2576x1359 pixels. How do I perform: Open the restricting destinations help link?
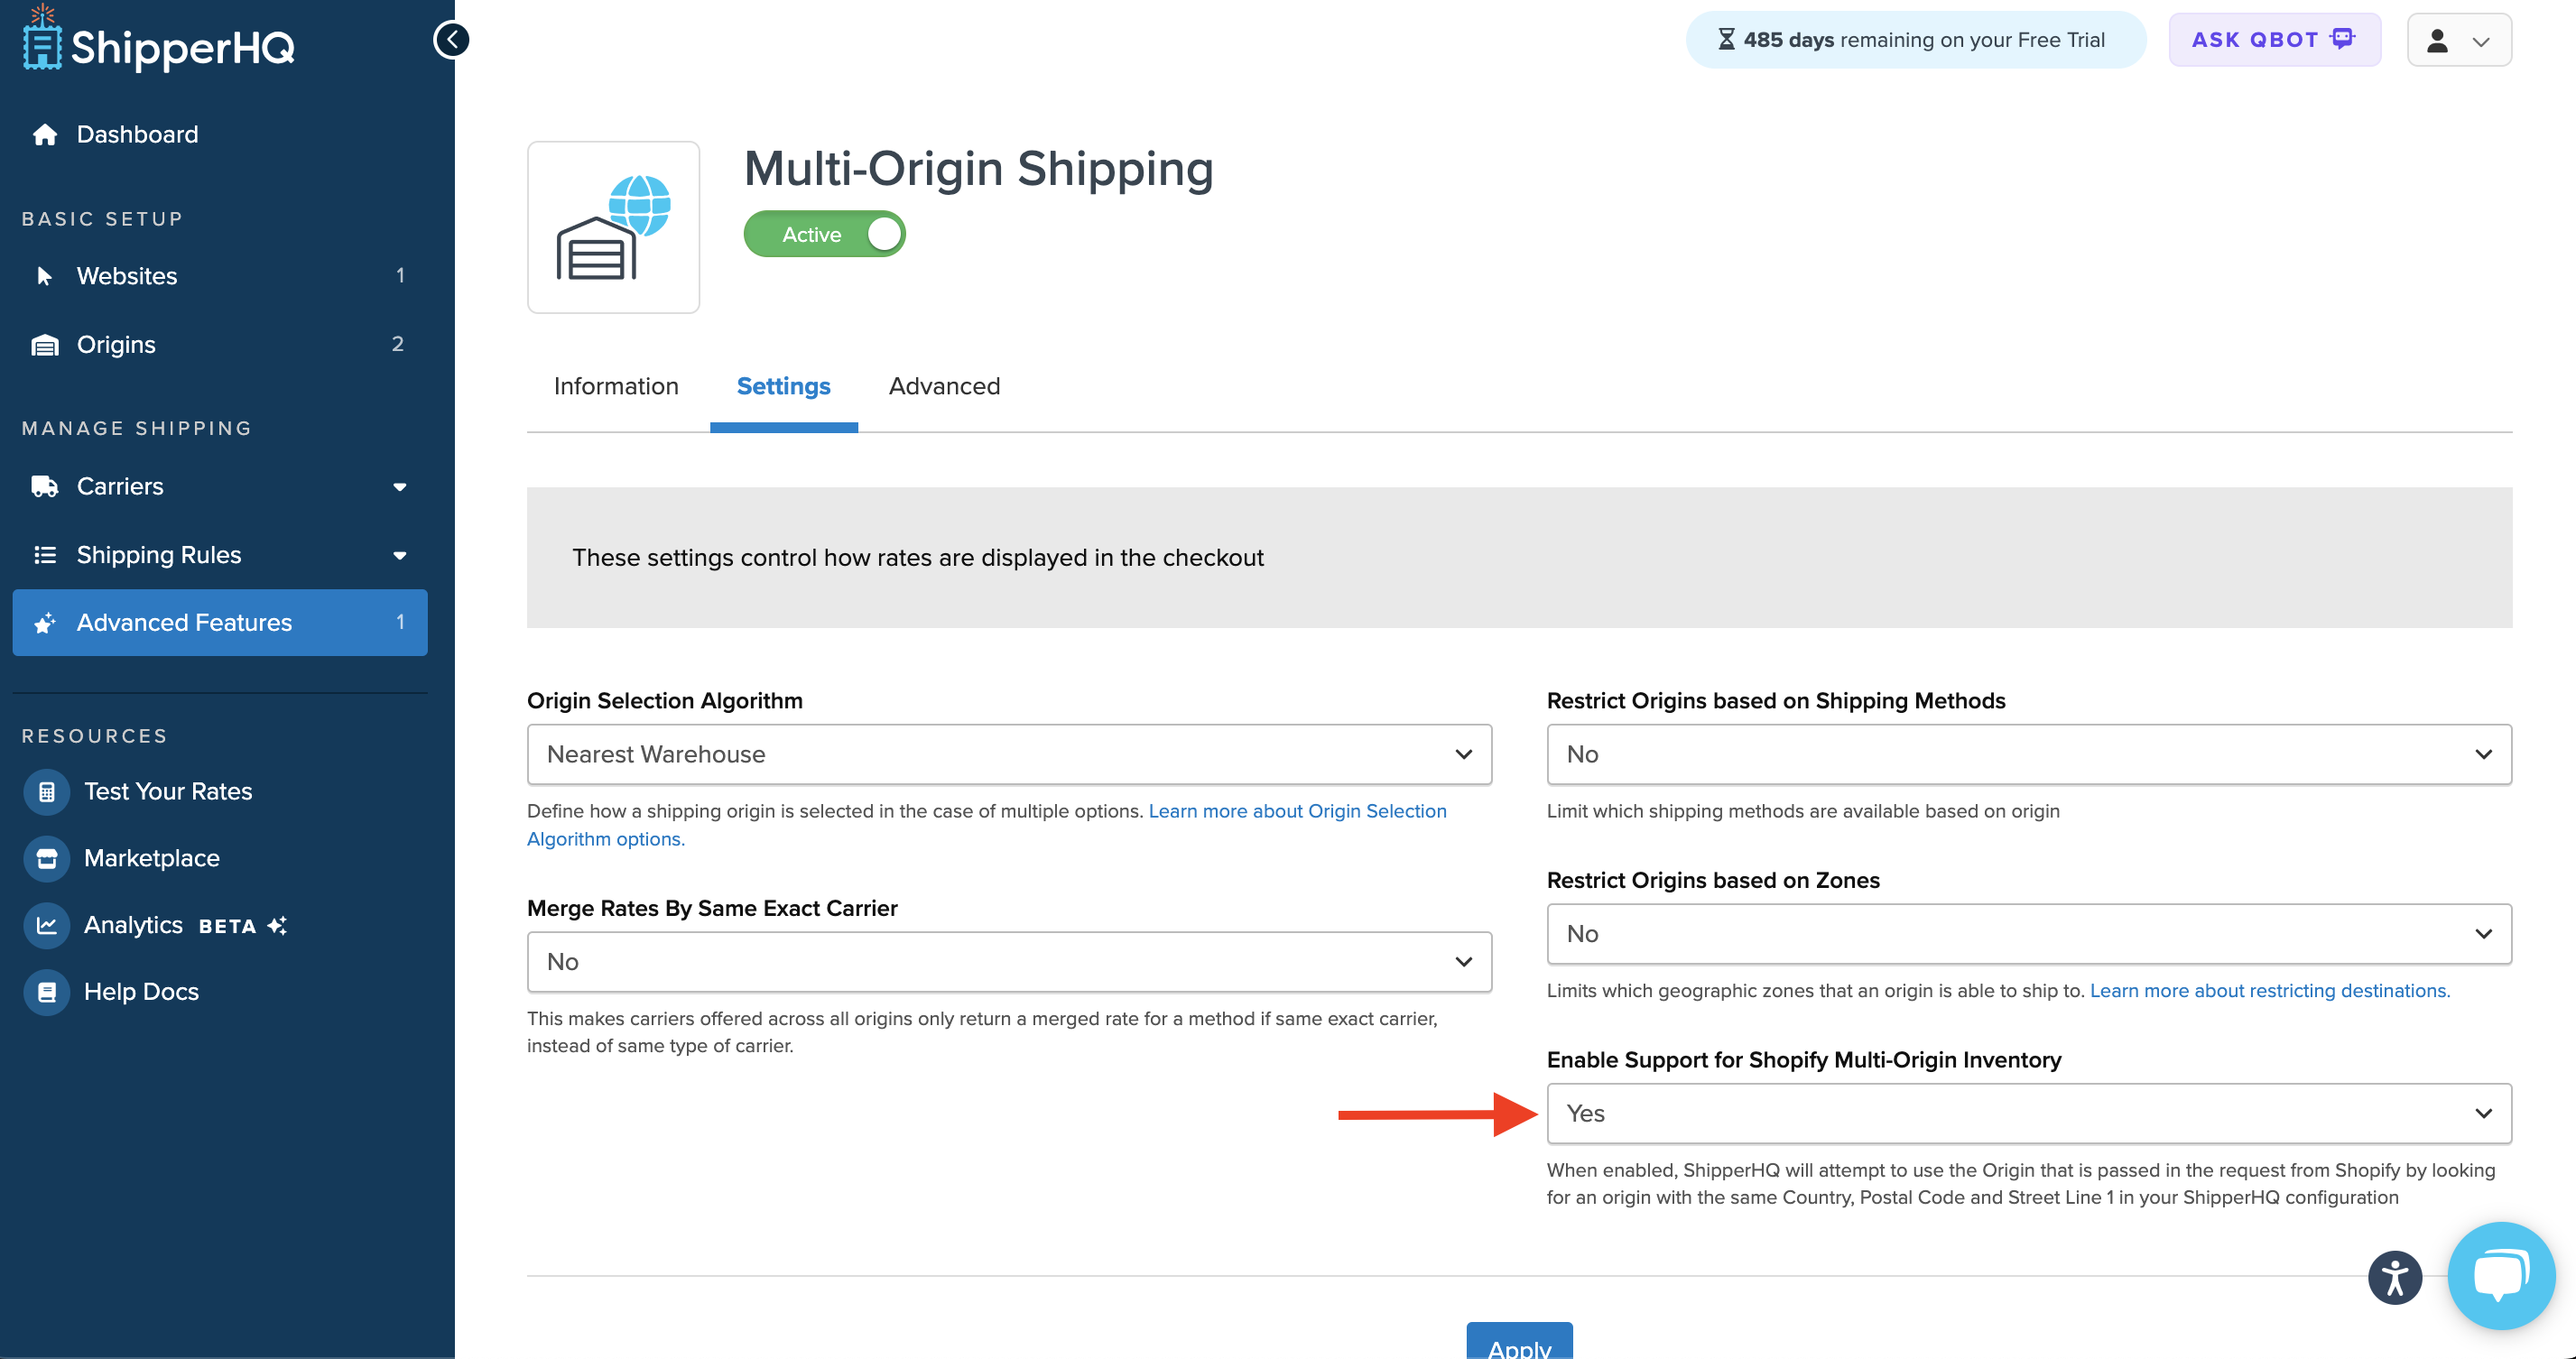pos(2269,990)
